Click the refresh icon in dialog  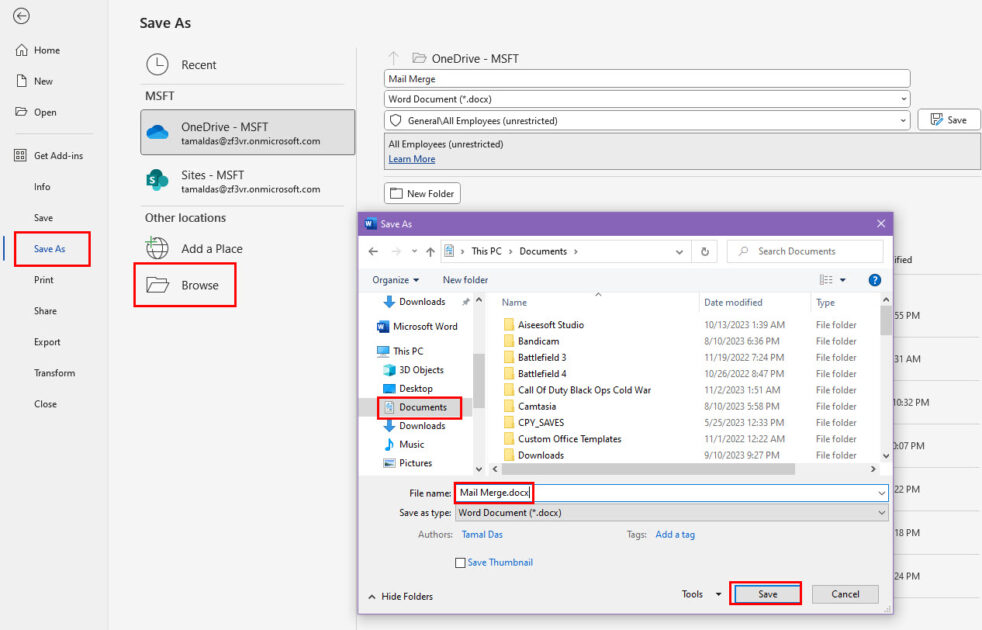(705, 252)
